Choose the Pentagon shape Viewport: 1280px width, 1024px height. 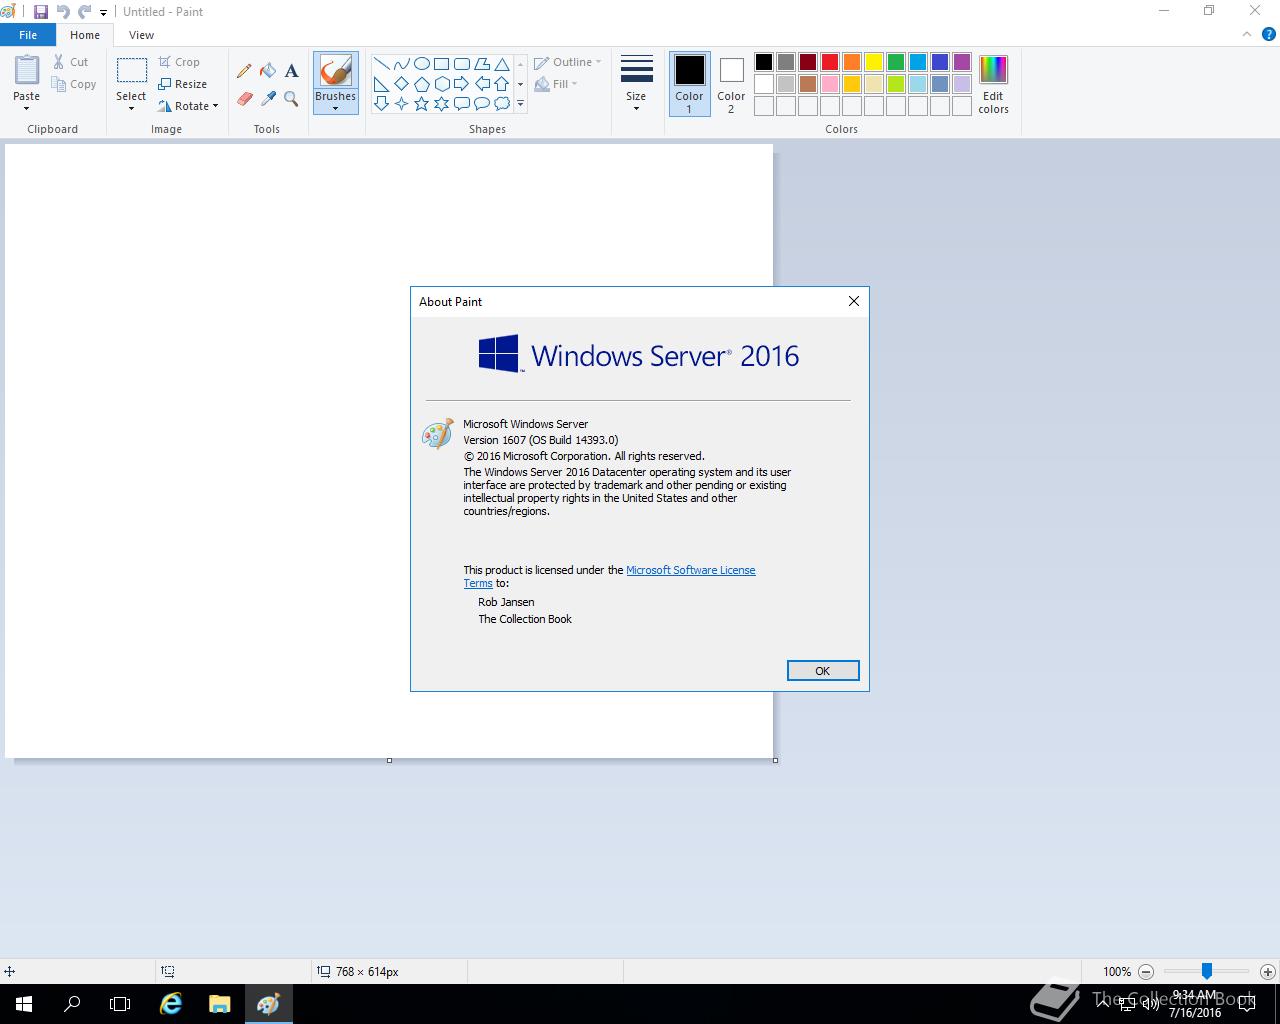coord(421,84)
